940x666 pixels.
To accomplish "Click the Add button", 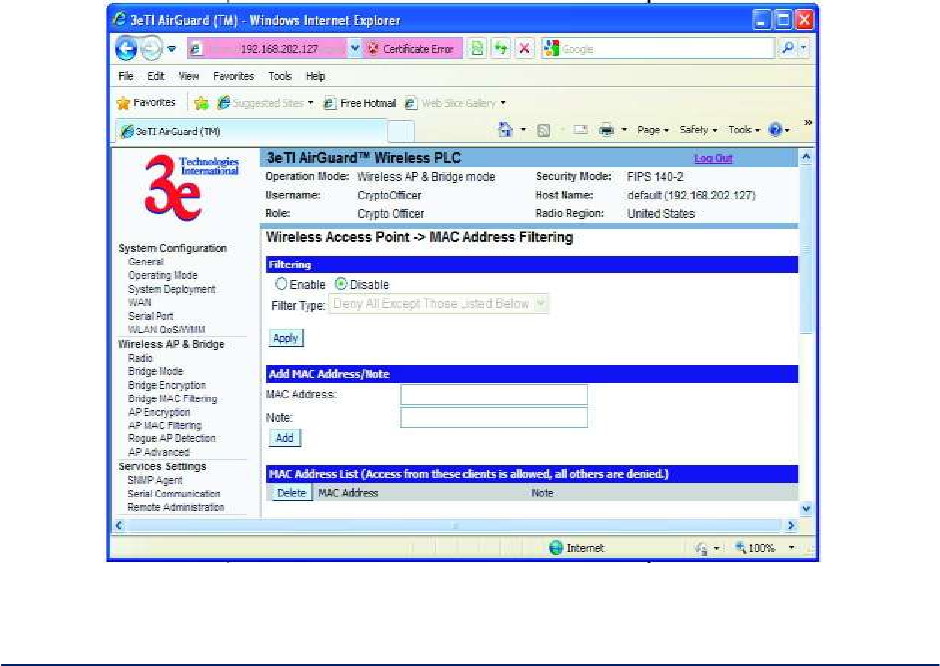I will 284,438.
